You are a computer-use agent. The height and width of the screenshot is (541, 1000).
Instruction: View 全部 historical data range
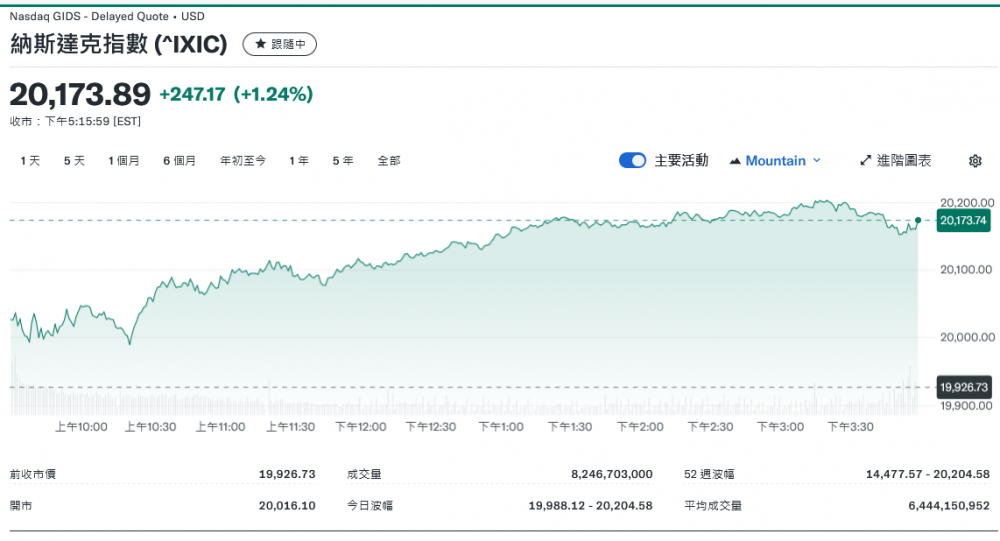[389, 161]
